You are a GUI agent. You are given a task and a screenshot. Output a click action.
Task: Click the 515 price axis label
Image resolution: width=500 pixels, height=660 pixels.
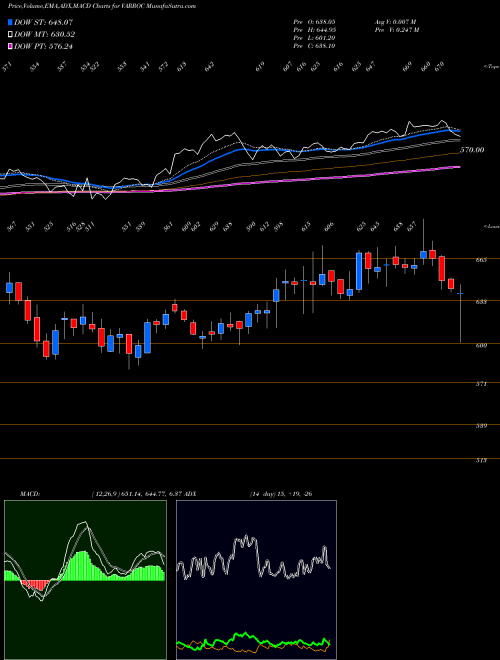(481, 460)
